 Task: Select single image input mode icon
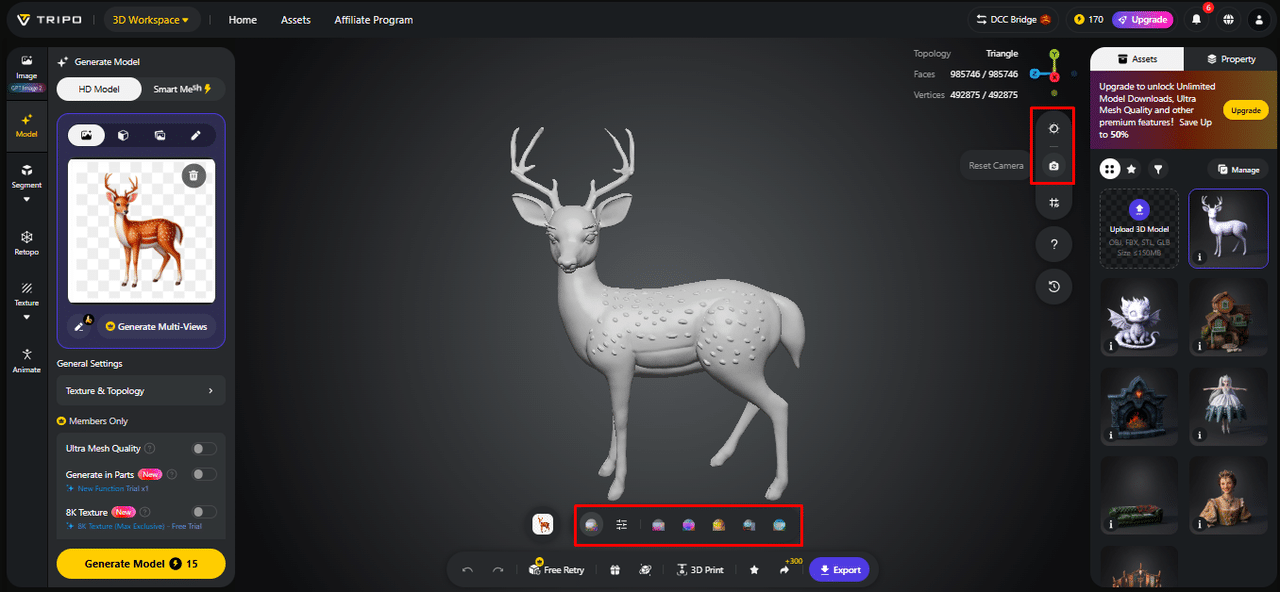pyautogui.click(x=87, y=135)
